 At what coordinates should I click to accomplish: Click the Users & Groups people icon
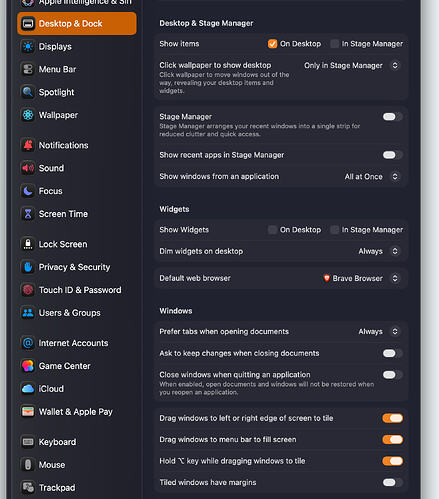[x=28, y=313]
